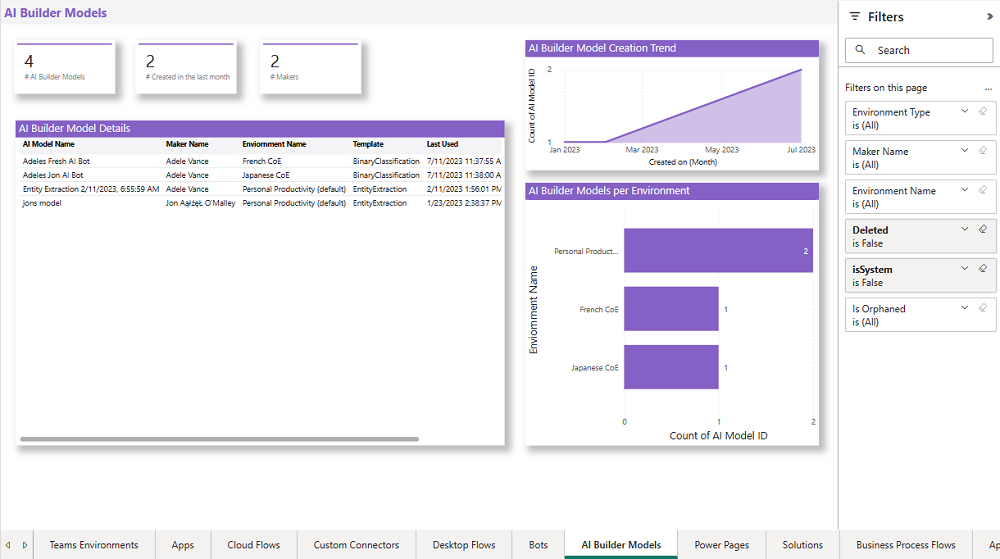Click the 'AI Builder Models per Environment' title

tap(609, 191)
